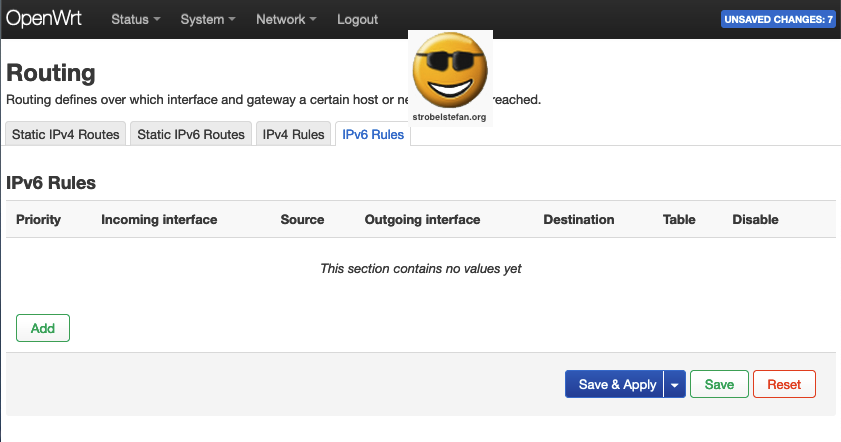This screenshot has width=841, height=442.
Task: Select the IPv6 Rules tab
Action: [x=373, y=134]
